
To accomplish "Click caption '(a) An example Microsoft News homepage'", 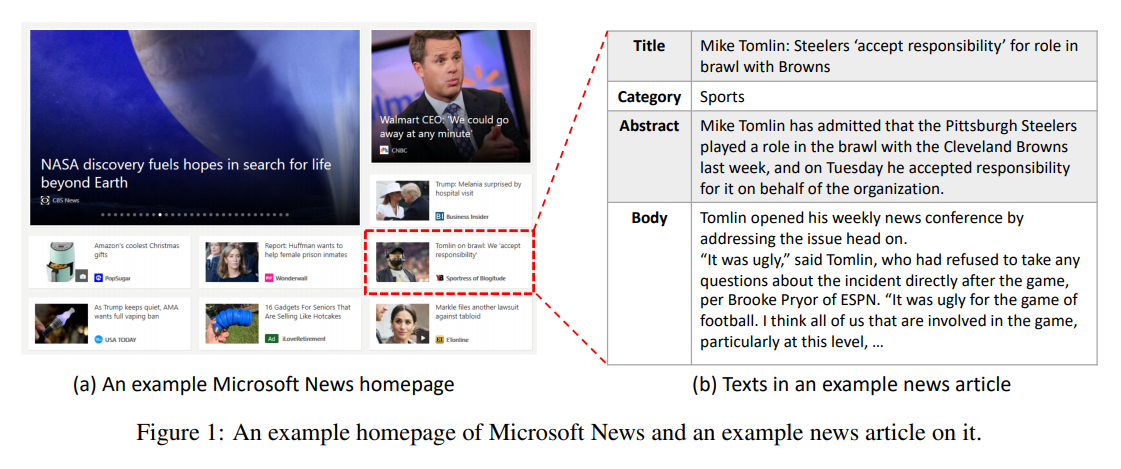I will click(264, 385).
